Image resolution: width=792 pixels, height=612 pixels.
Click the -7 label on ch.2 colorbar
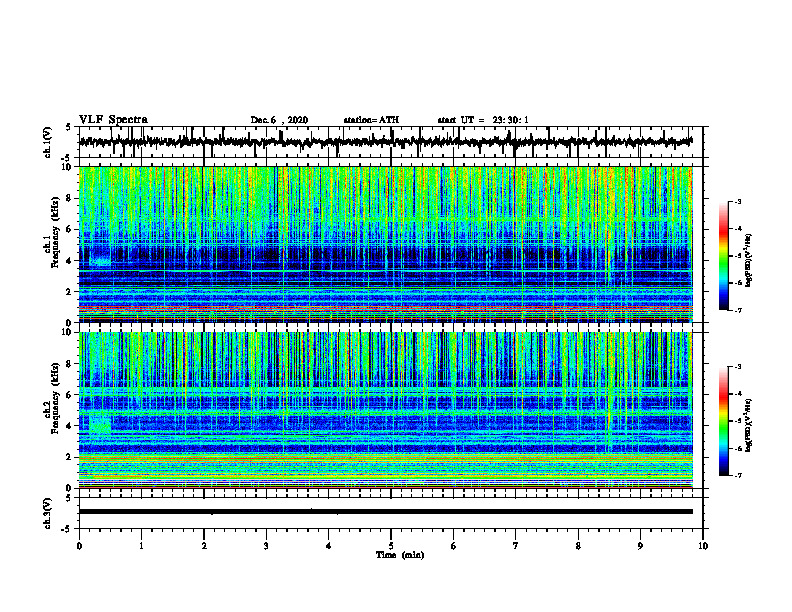[x=738, y=475]
